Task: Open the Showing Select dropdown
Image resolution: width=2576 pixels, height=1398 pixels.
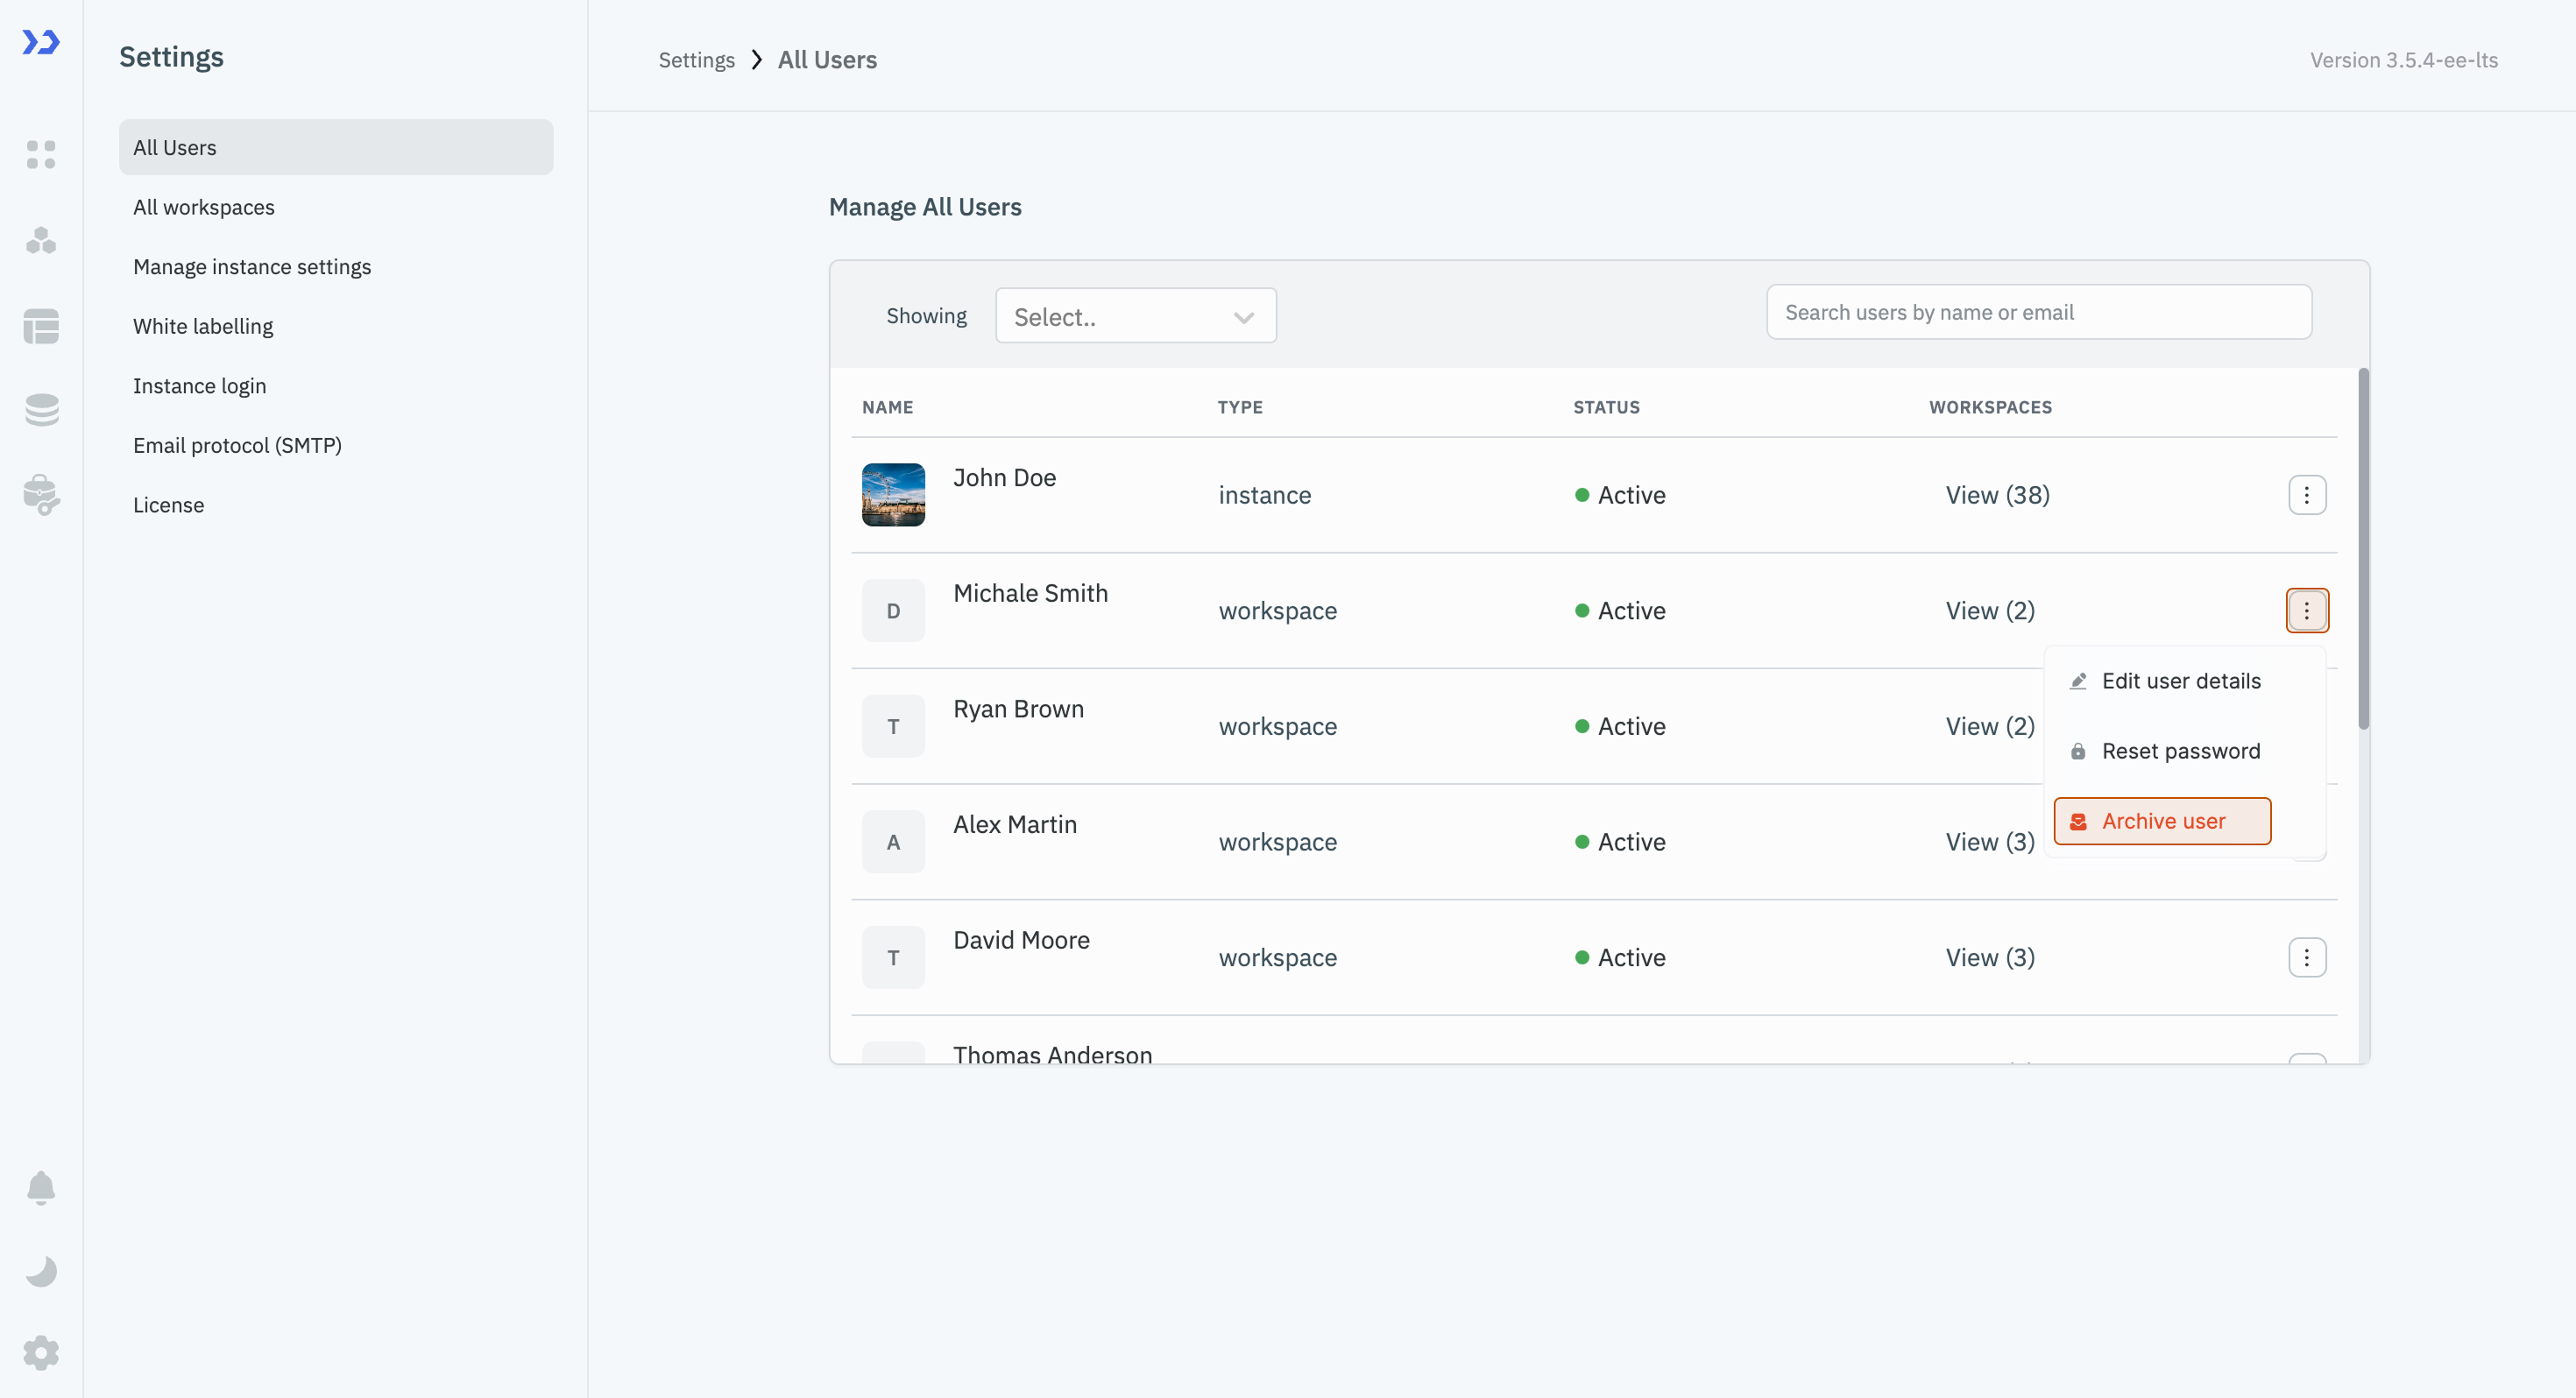Action: tap(1135, 315)
